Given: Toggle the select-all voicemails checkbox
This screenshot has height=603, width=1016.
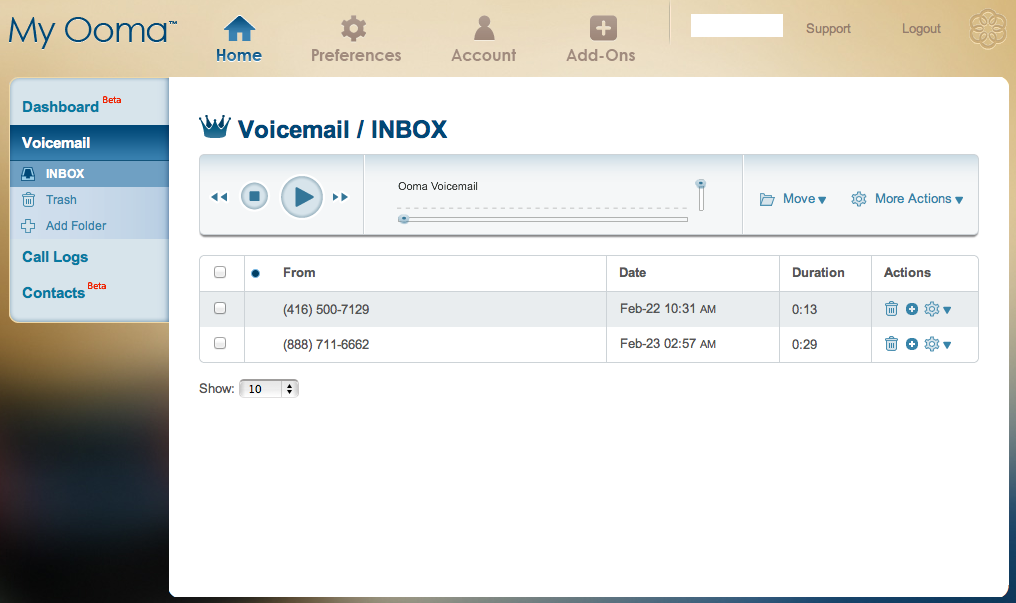Looking at the screenshot, I should click(x=220, y=272).
